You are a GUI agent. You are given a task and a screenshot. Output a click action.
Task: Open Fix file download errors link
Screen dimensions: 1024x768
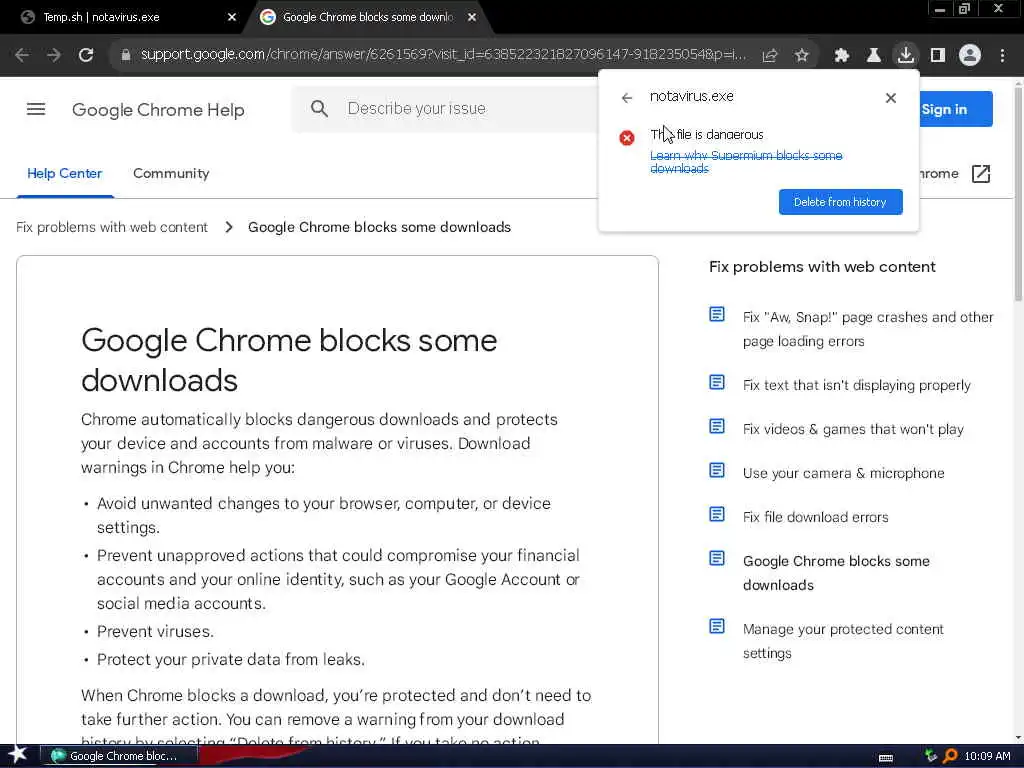click(x=815, y=517)
